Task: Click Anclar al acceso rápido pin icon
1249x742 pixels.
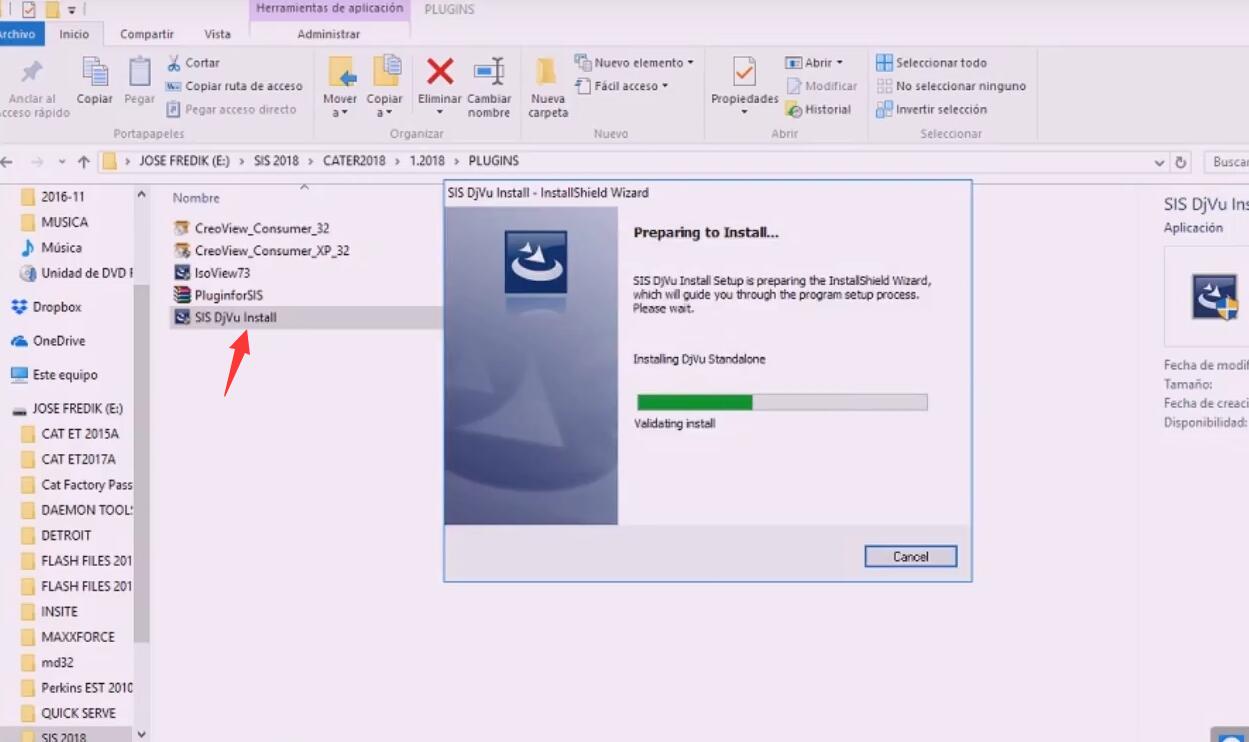Action: (x=32, y=73)
